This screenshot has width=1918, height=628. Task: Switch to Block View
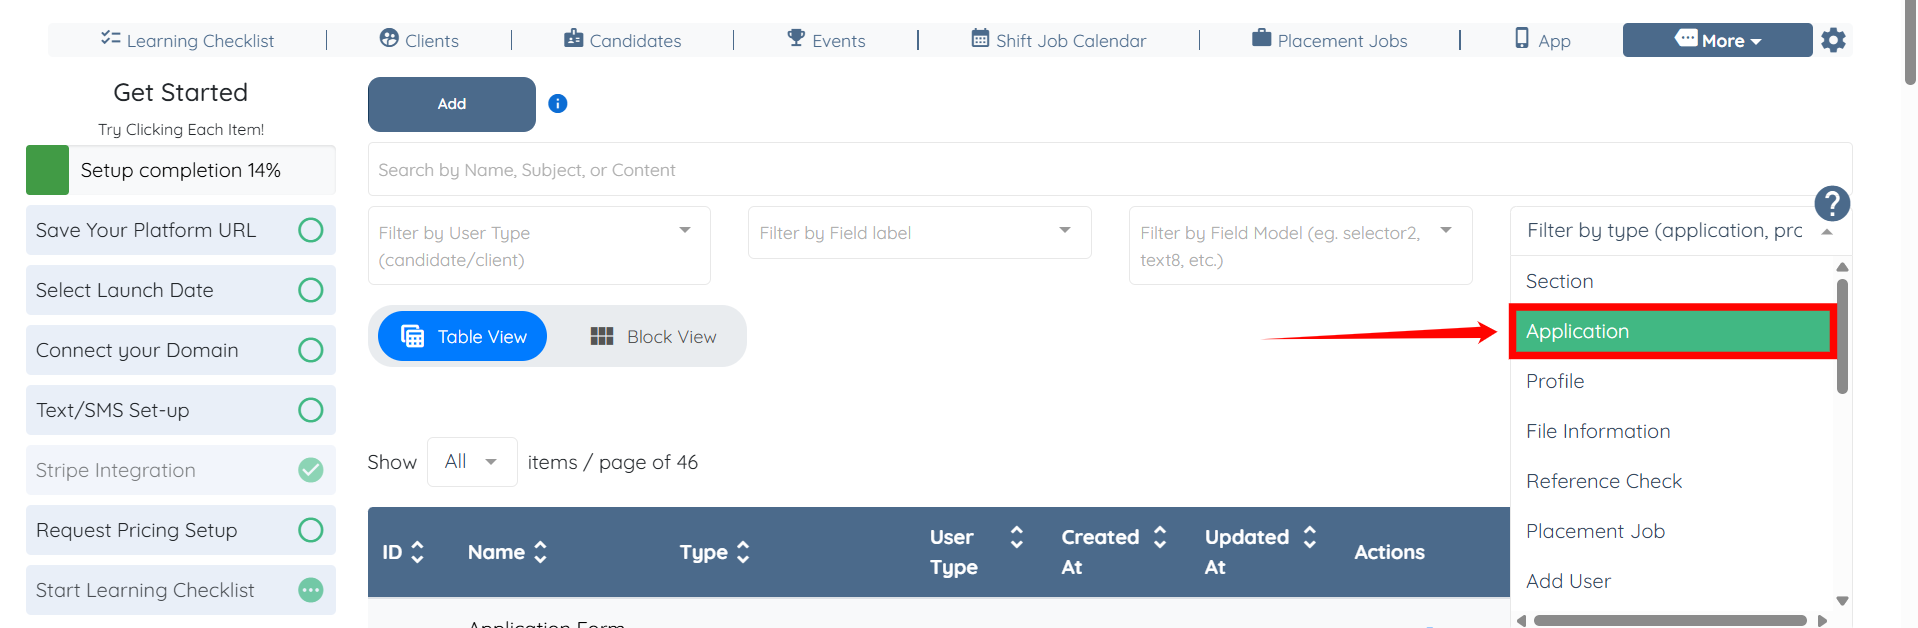coord(653,337)
